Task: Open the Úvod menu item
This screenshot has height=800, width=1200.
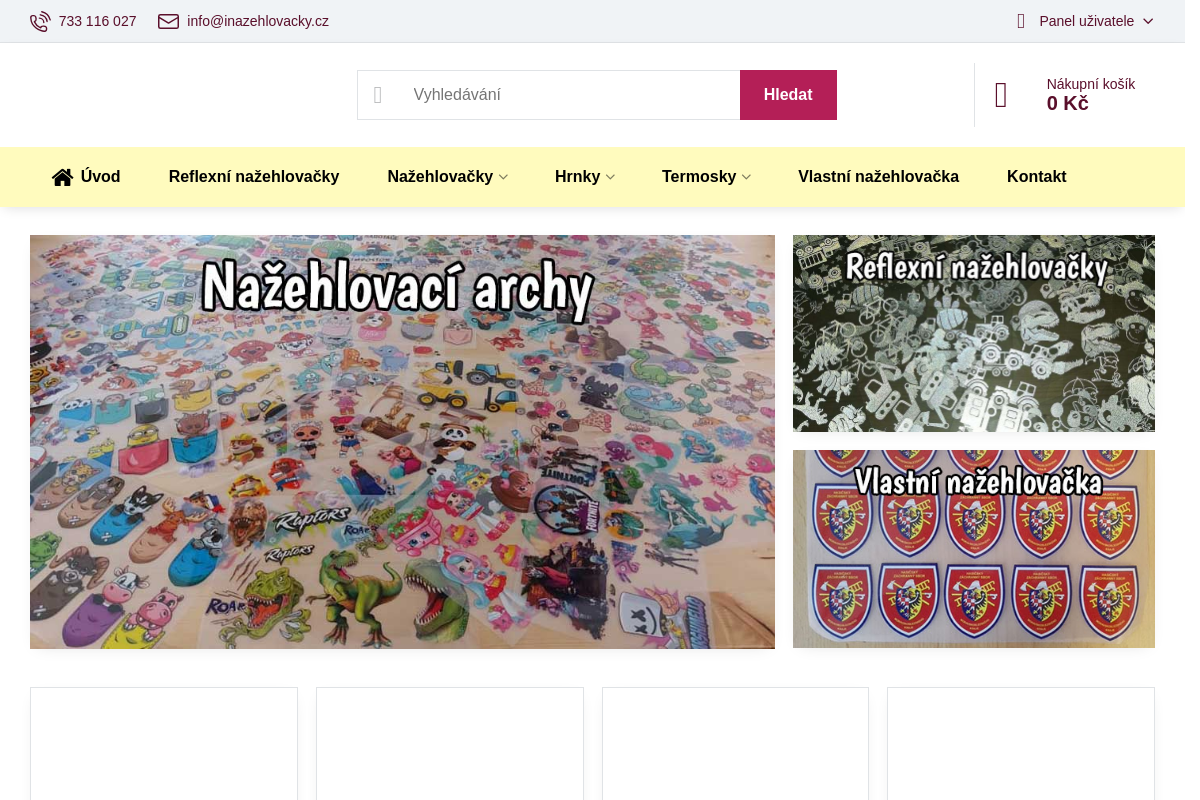Action: click(x=100, y=176)
